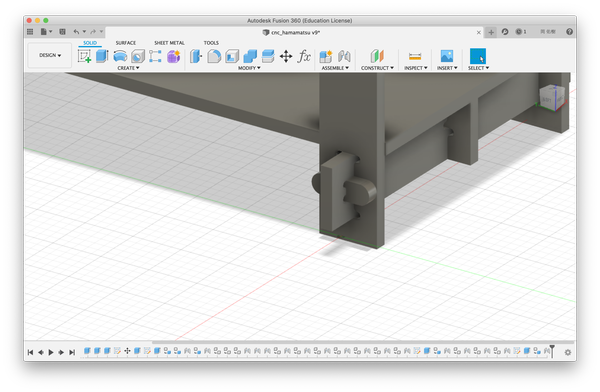Jump timeline to the end

[x=72, y=352]
